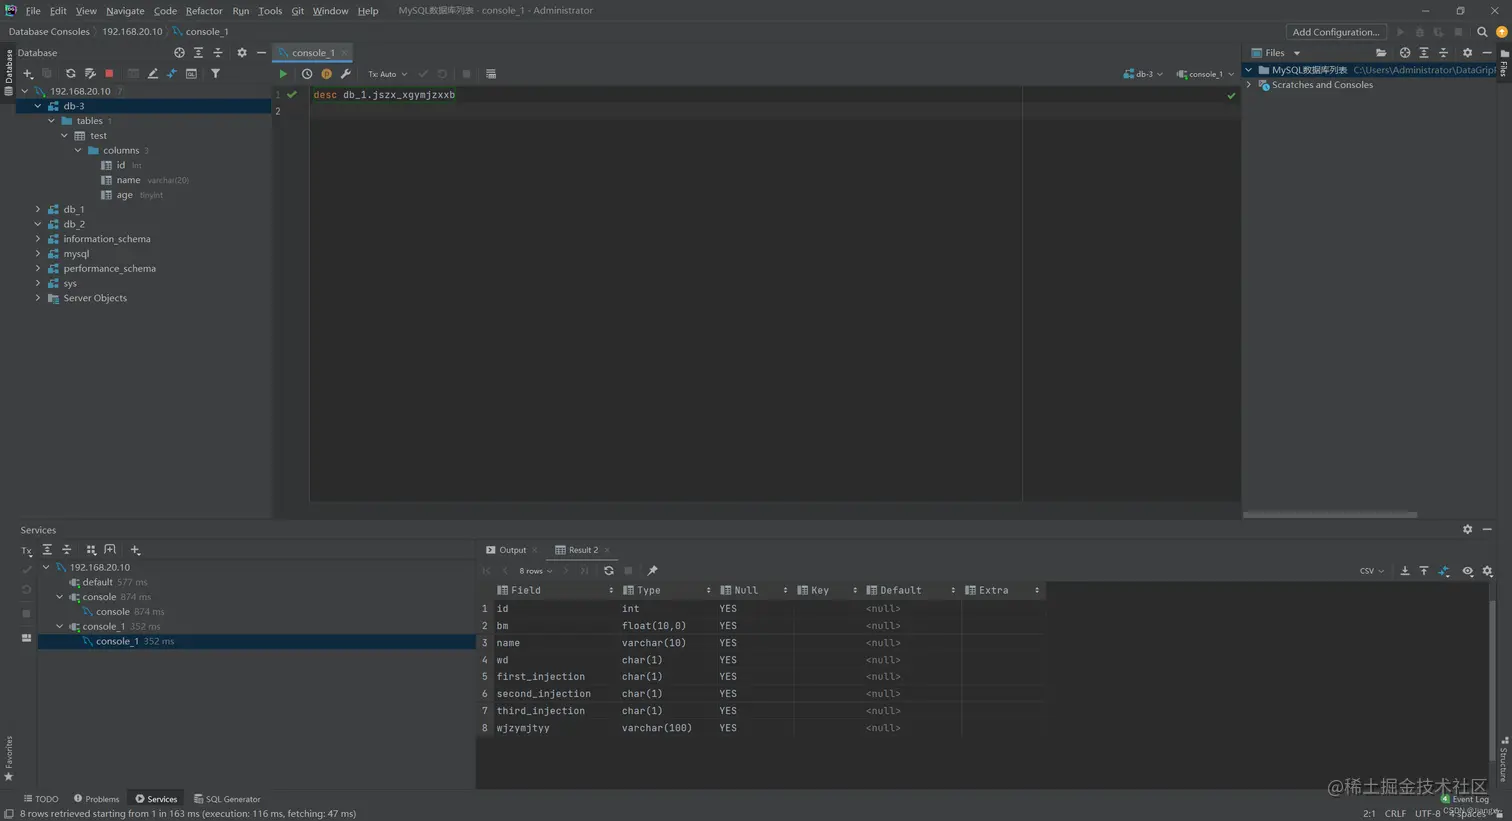Click Database Consoles breadcrumb

(49, 32)
